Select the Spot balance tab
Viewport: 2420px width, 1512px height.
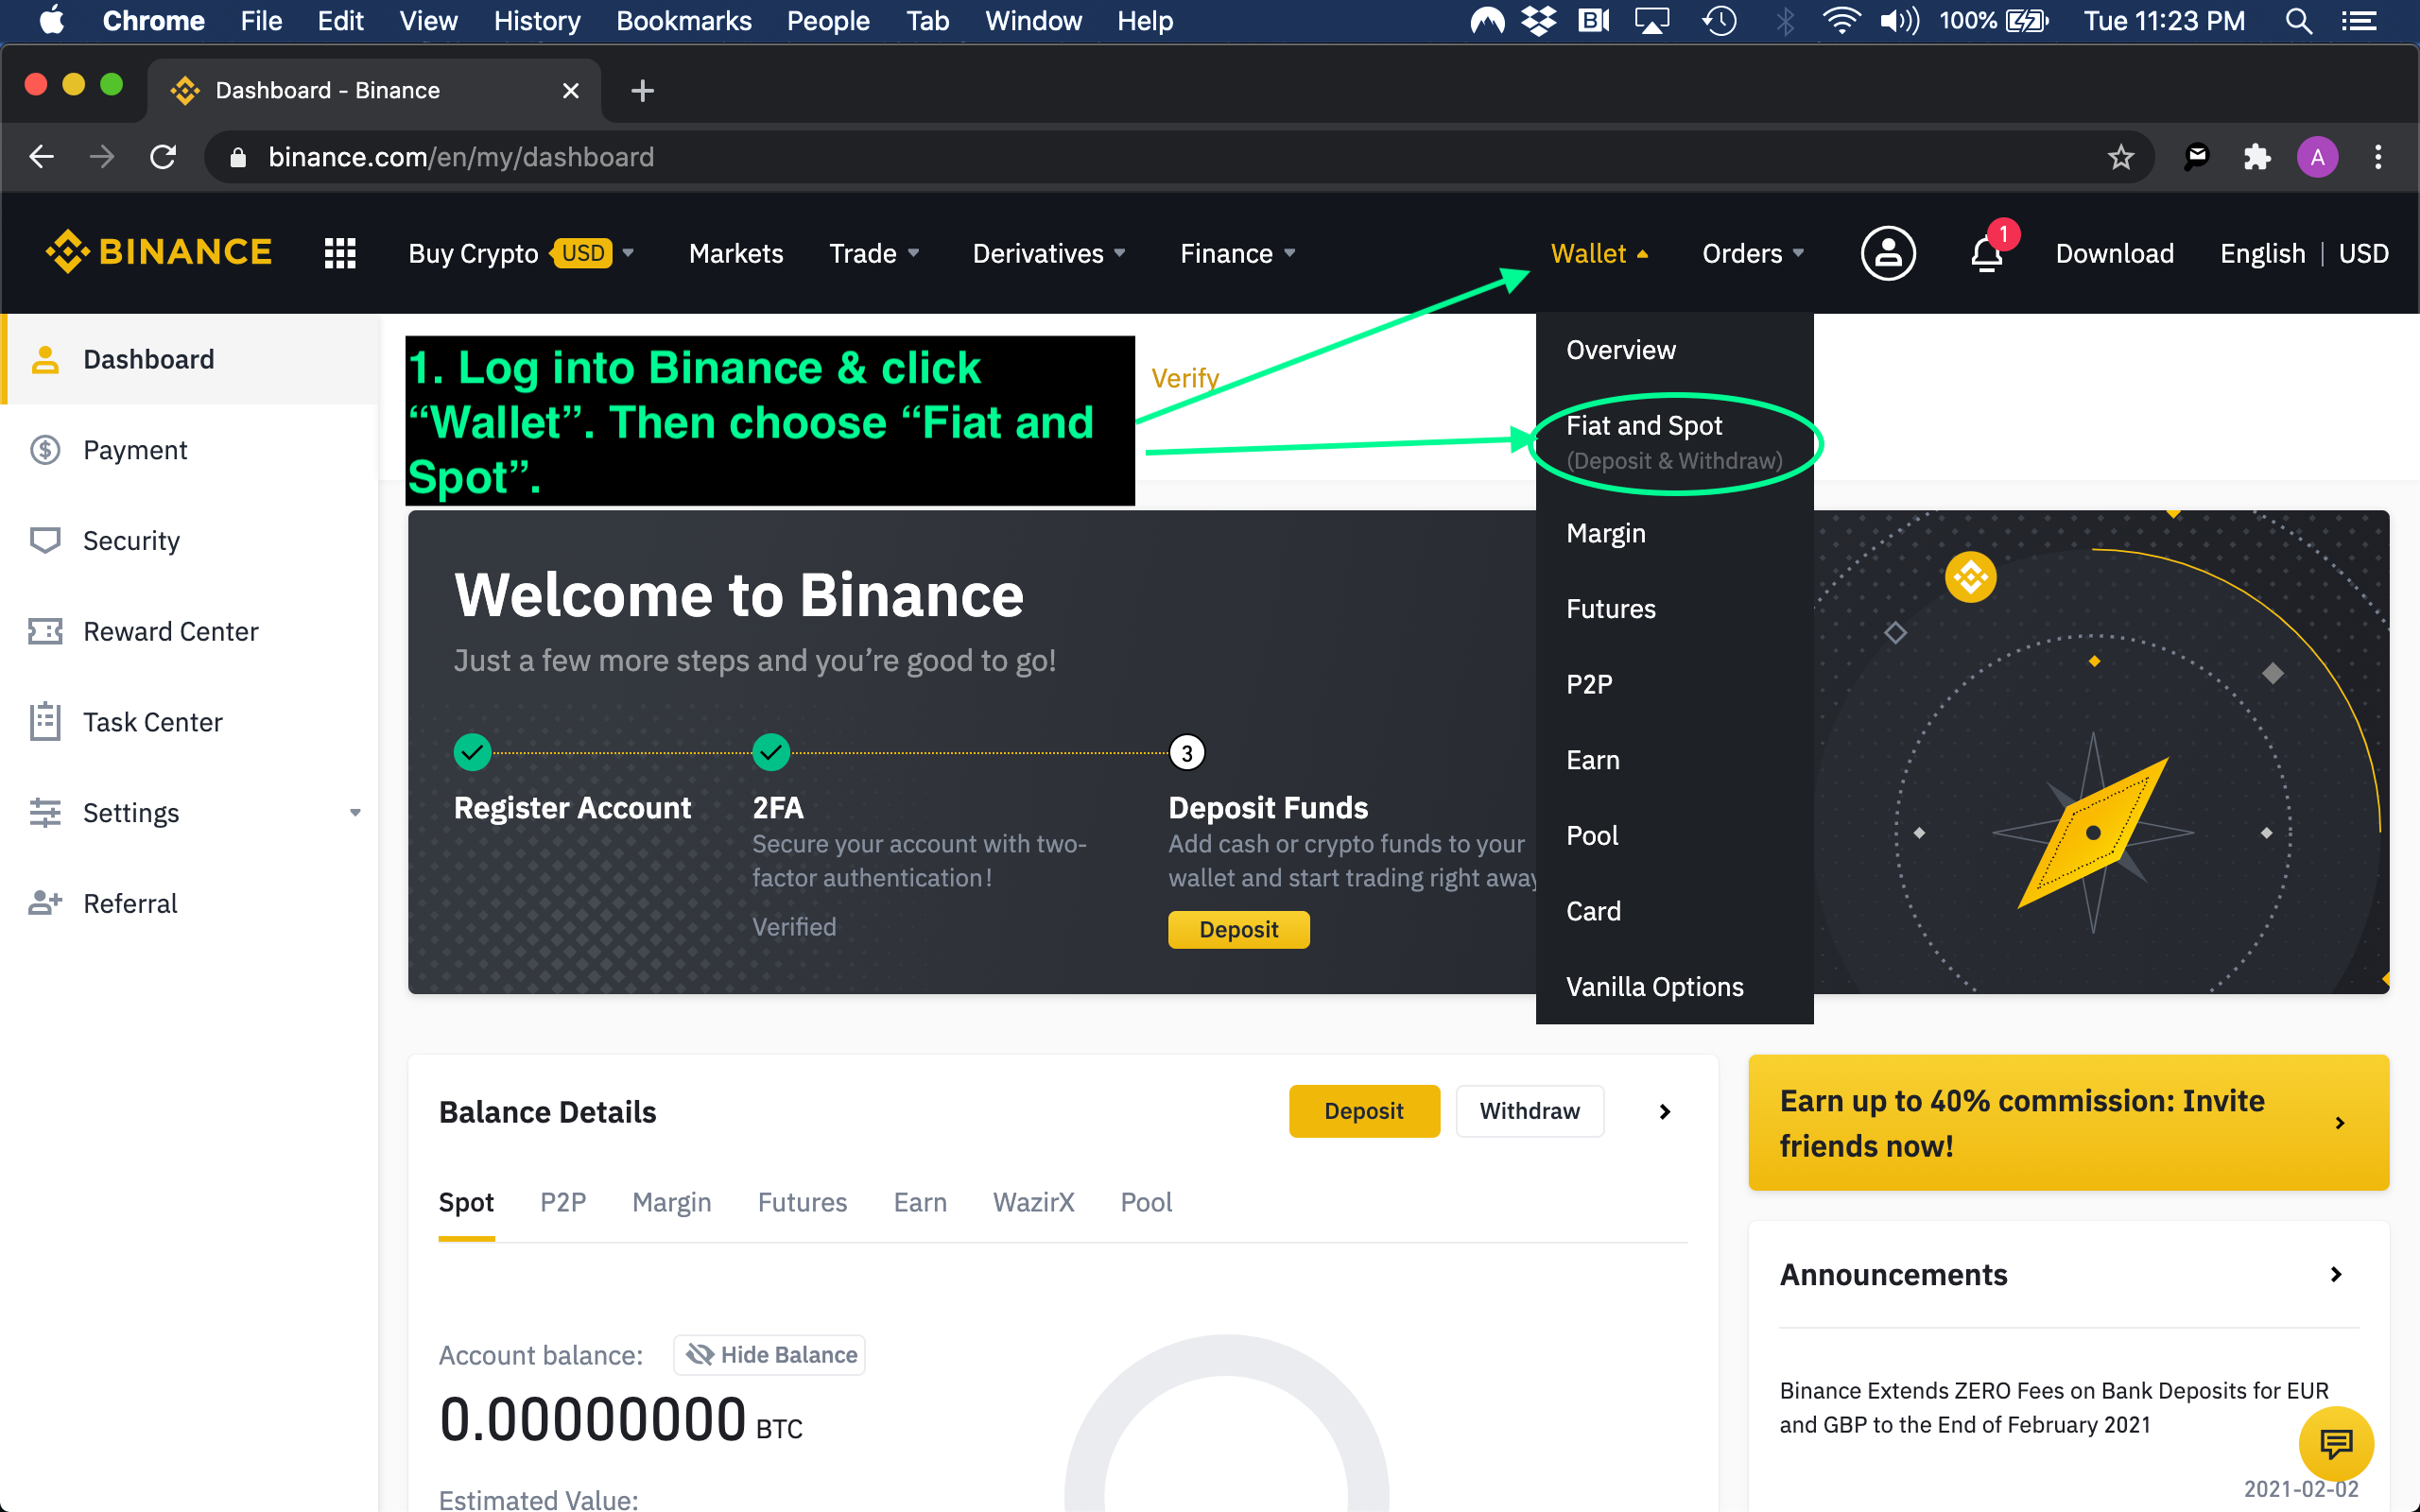[466, 1202]
